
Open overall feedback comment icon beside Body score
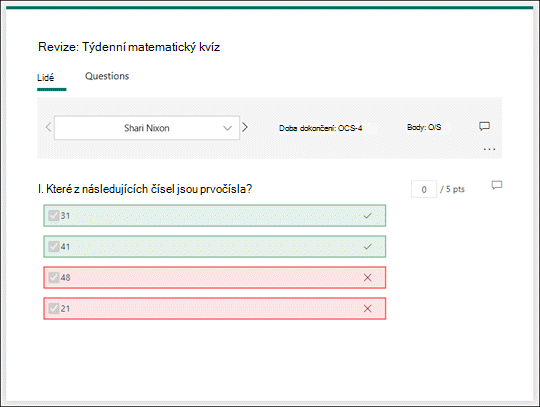(x=484, y=126)
